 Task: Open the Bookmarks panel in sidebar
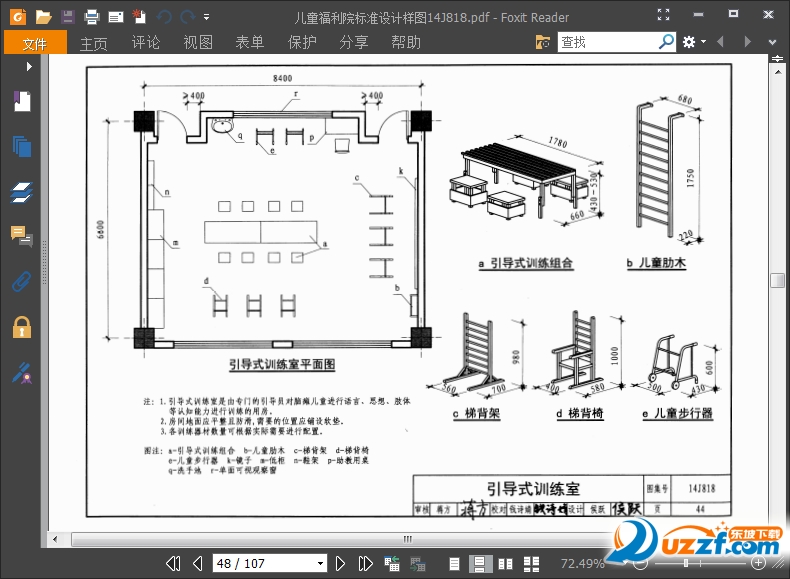[22, 101]
